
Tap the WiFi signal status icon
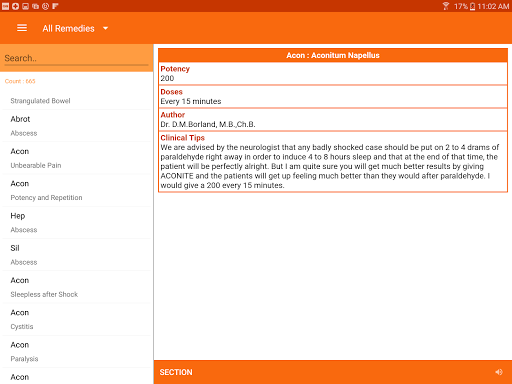tap(446, 6)
